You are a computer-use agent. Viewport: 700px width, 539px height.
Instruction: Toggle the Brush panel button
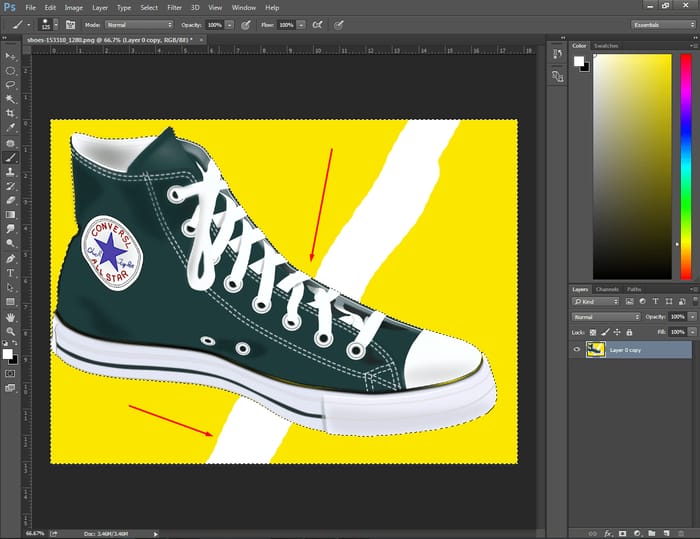[70, 25]
